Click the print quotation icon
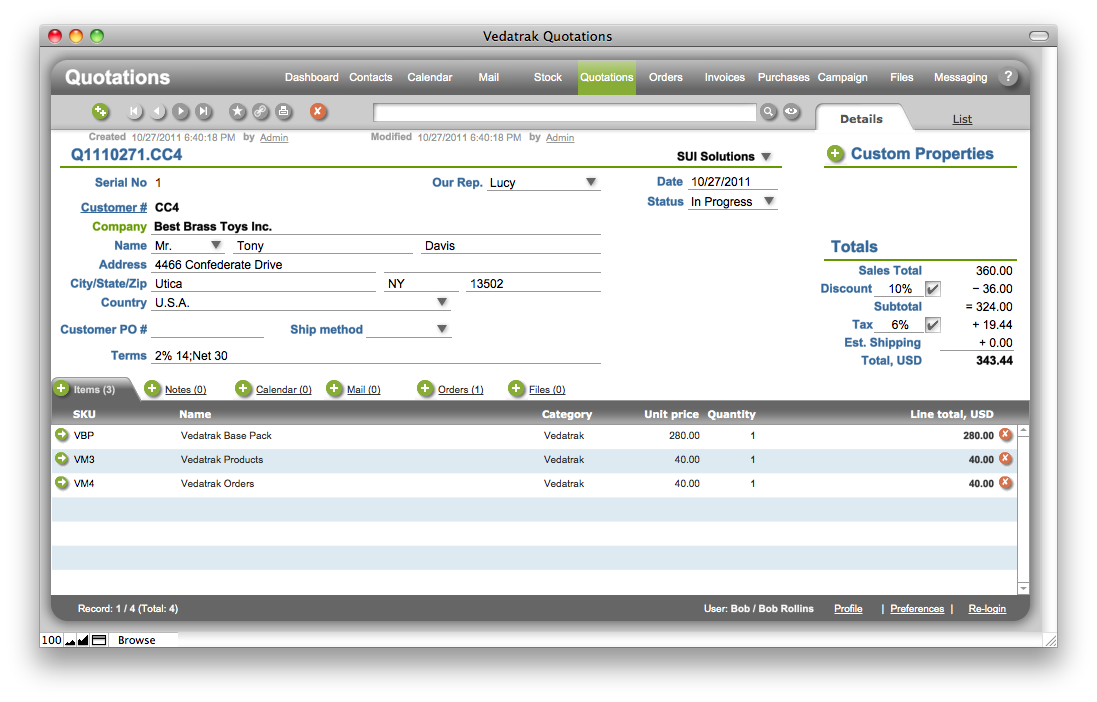This screenshot has height=702, width=1097. [x=284, y=112]
